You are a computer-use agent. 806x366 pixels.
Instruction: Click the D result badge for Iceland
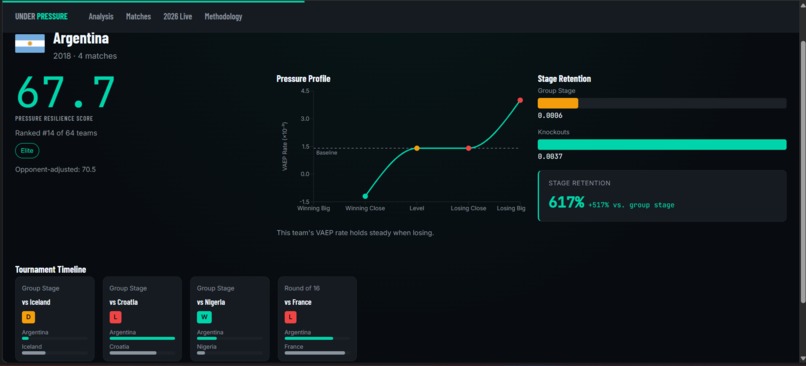coord(28,318)
